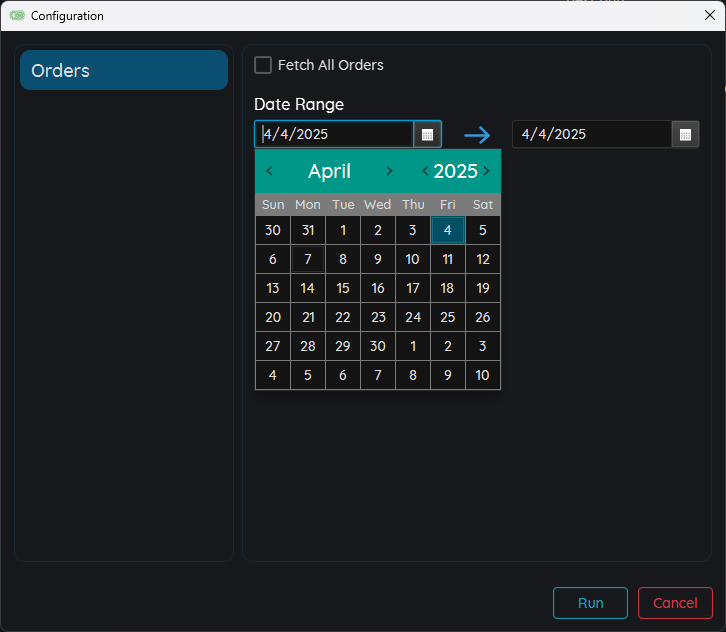The width and height of the screenshot is (726, 632).
Task: Go to next month after April
Action: [x=389, y=171]
